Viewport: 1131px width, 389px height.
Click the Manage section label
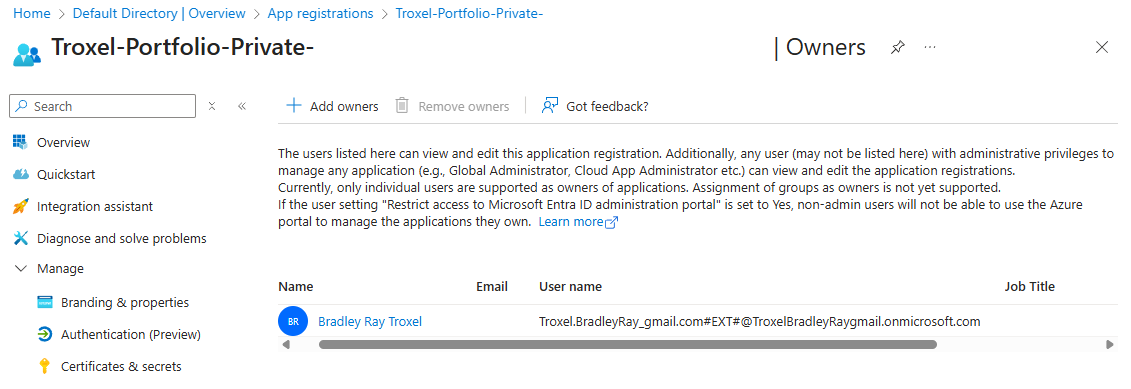[60, 268]
